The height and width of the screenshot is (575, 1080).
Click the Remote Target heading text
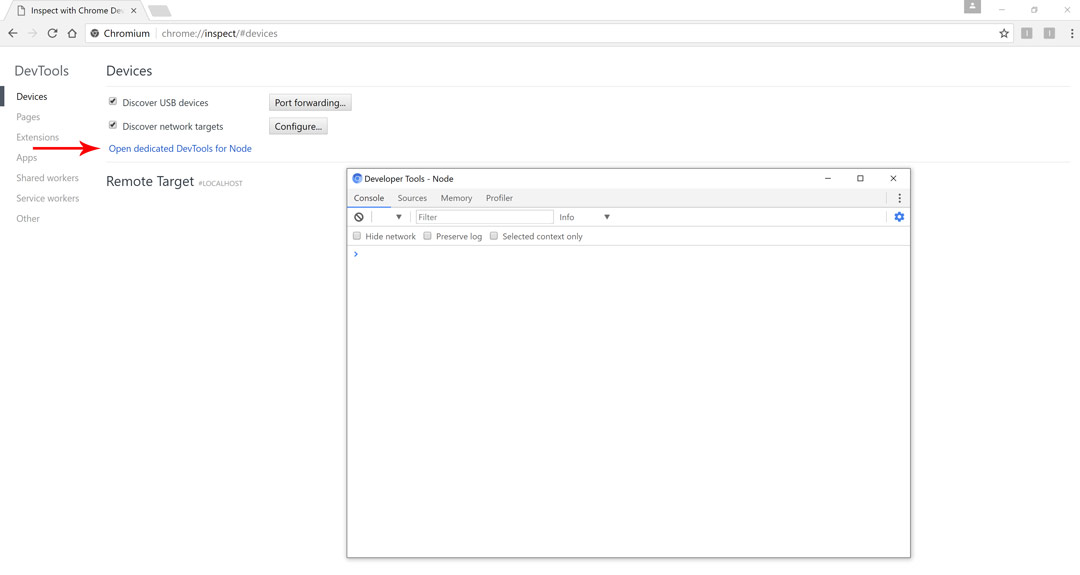(x=150, y=181)
